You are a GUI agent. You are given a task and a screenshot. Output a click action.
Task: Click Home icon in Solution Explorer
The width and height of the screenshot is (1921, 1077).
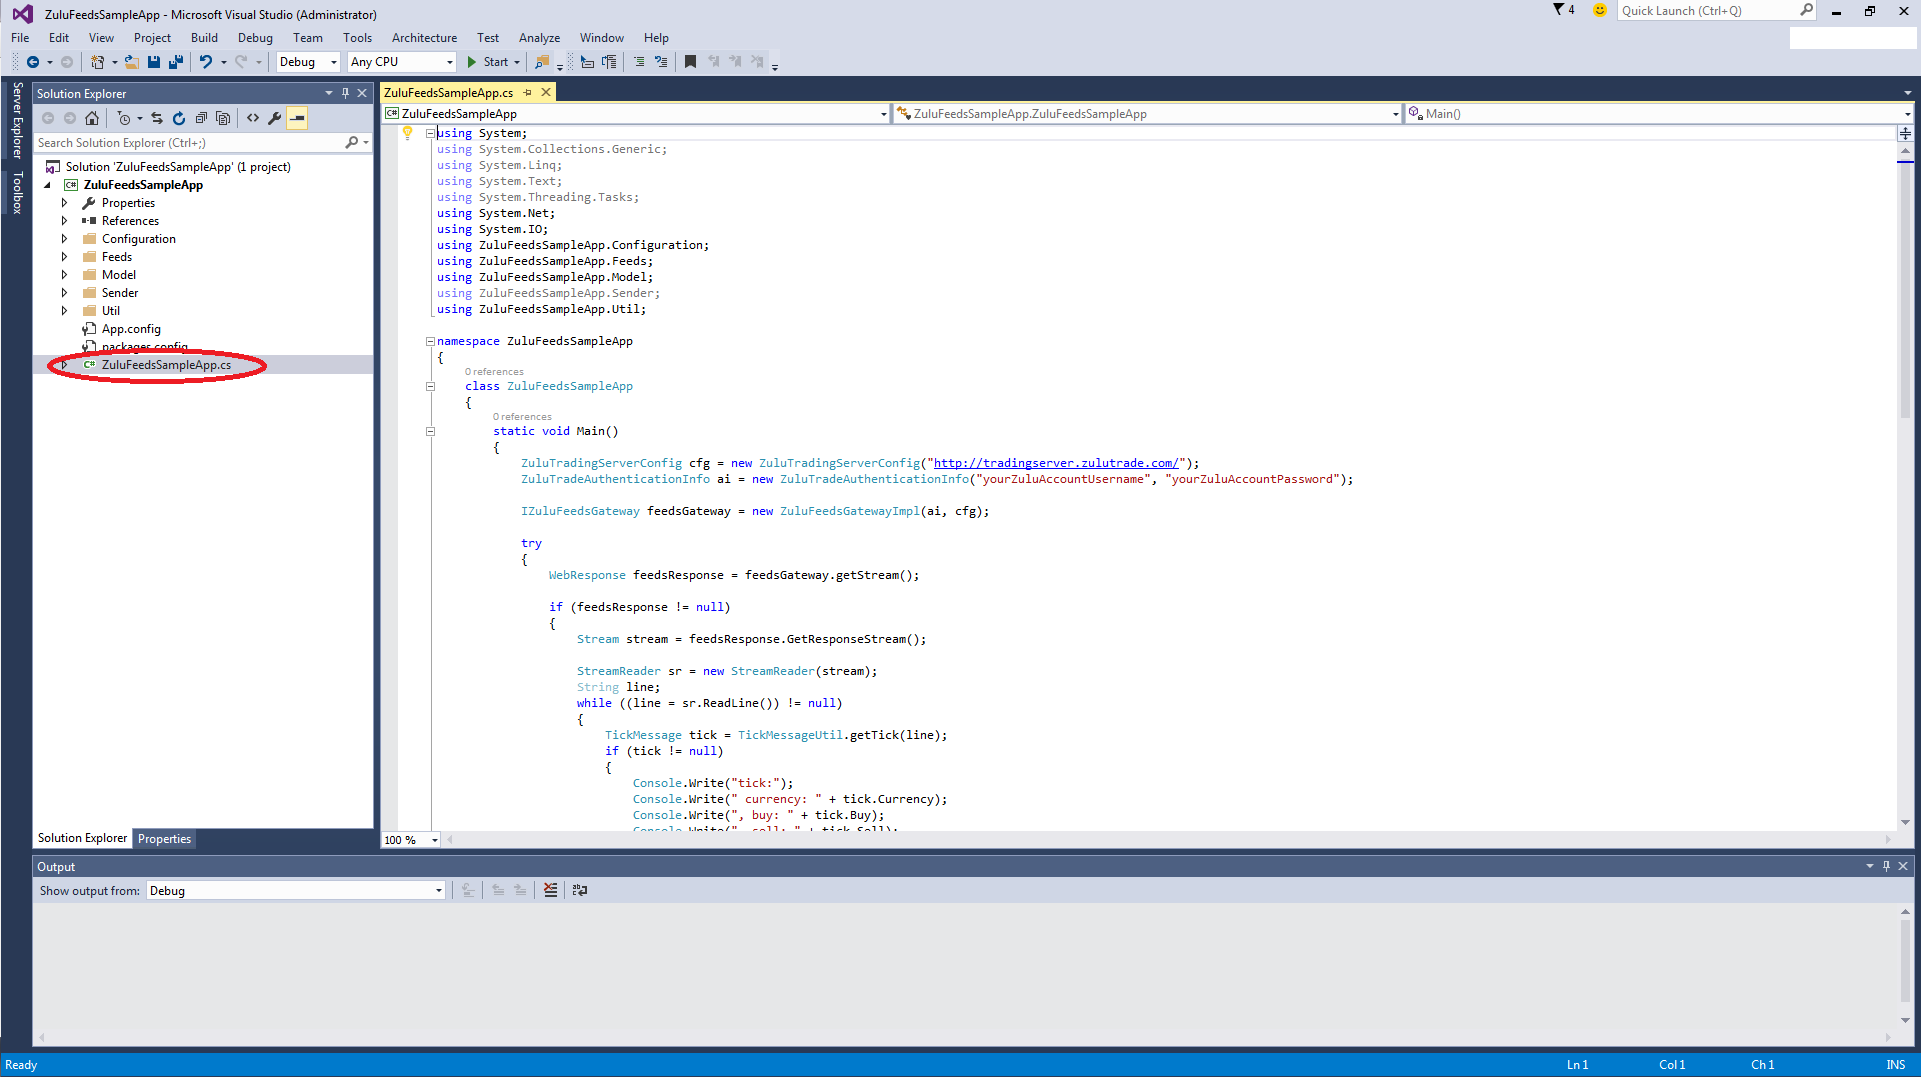click(92, 118)
